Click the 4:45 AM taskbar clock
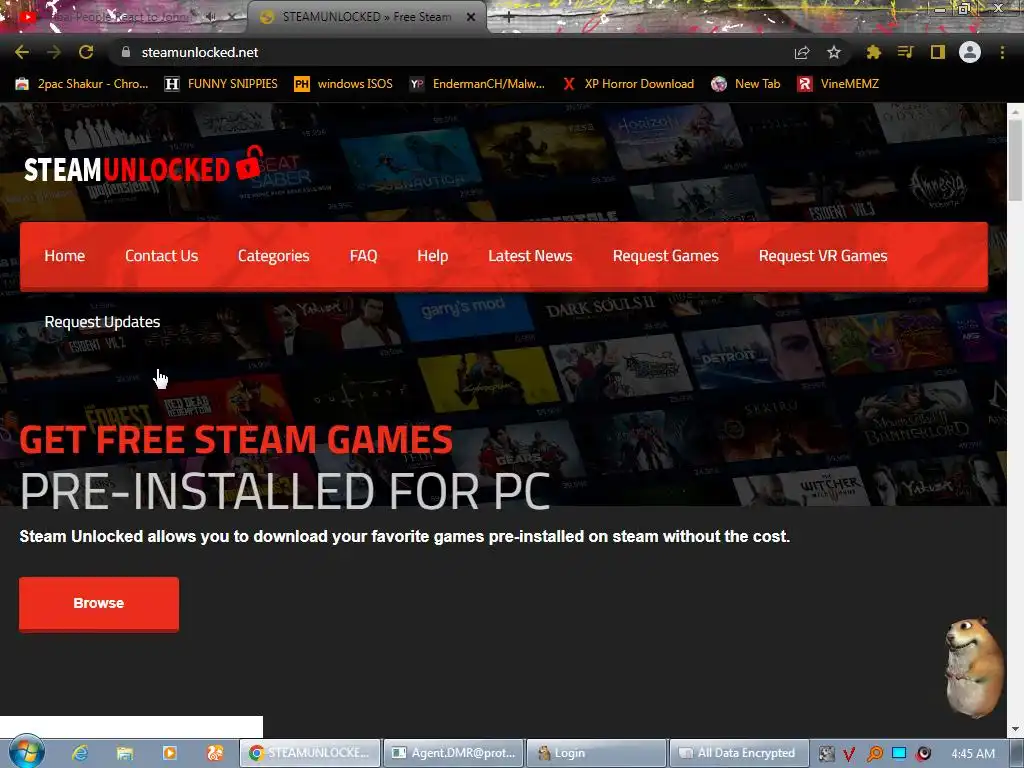Viewport: 1024px width, 768px height. click(973, 754)
